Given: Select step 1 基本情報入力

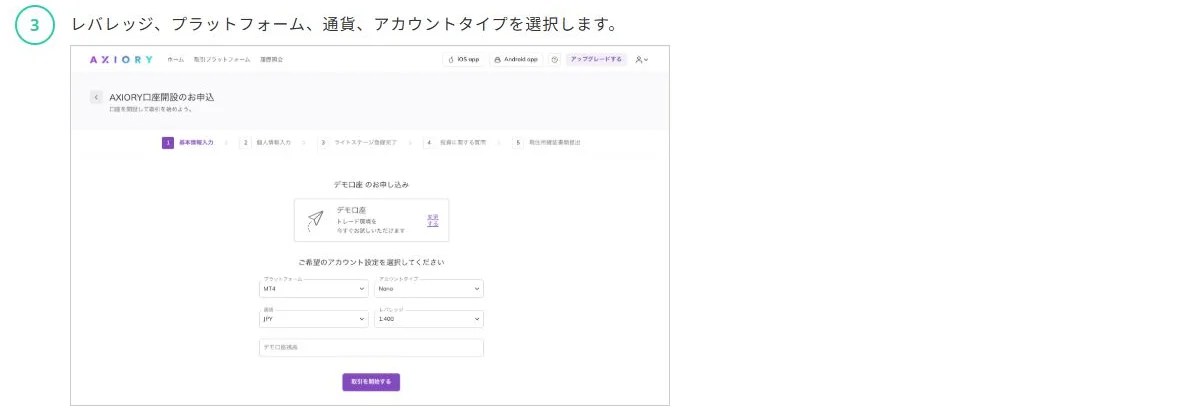Looking at the screenshot, I should [x=189, y=143].
